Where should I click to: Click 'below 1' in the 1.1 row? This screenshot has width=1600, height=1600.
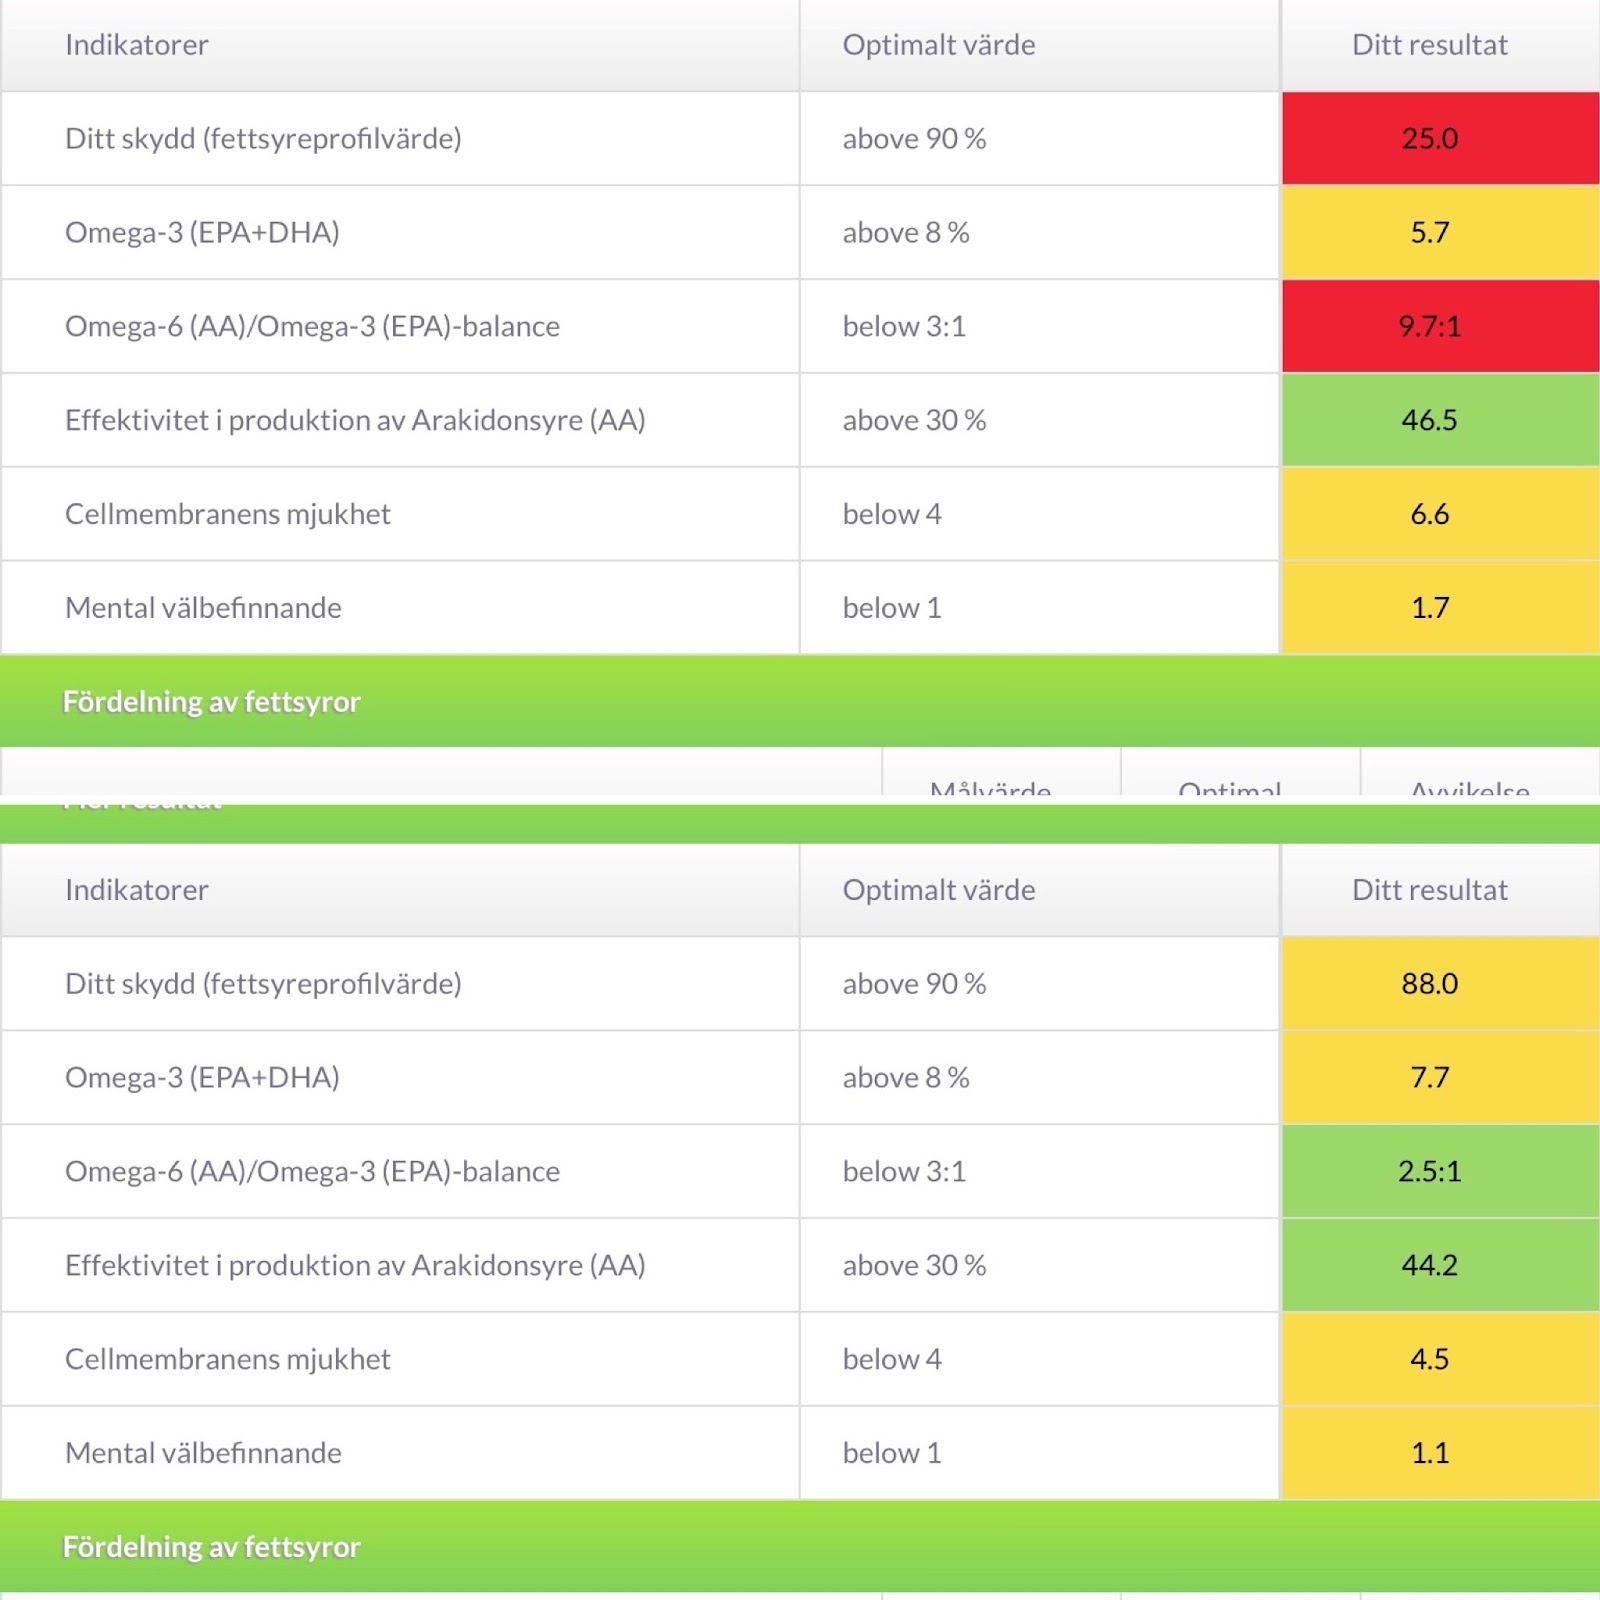(x=892, y=1453)
